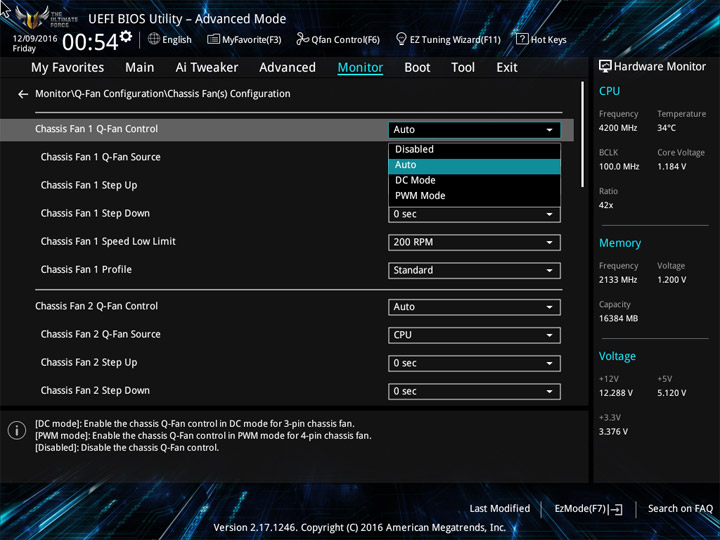Open the Chassis Fan 1 Speed Low Limit dropdown
The width and height of the screenshot is (720, 540).
tap(474, 242)
